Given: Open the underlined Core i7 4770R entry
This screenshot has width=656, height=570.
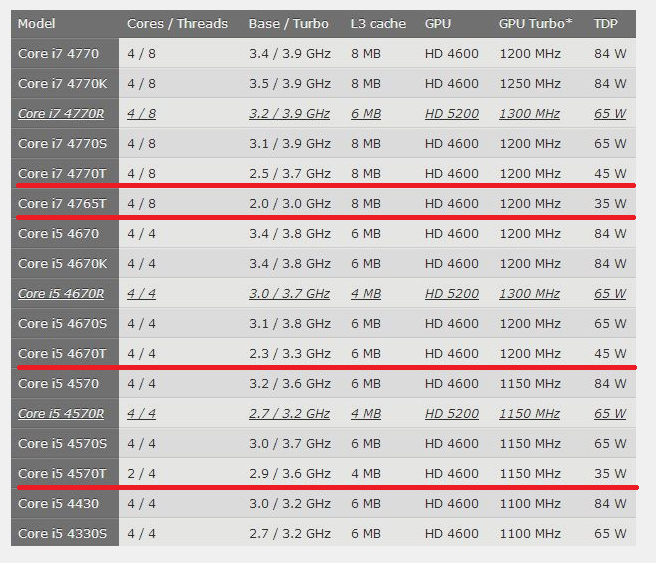Looking at the screenshot, I should [x=61, y=114].
